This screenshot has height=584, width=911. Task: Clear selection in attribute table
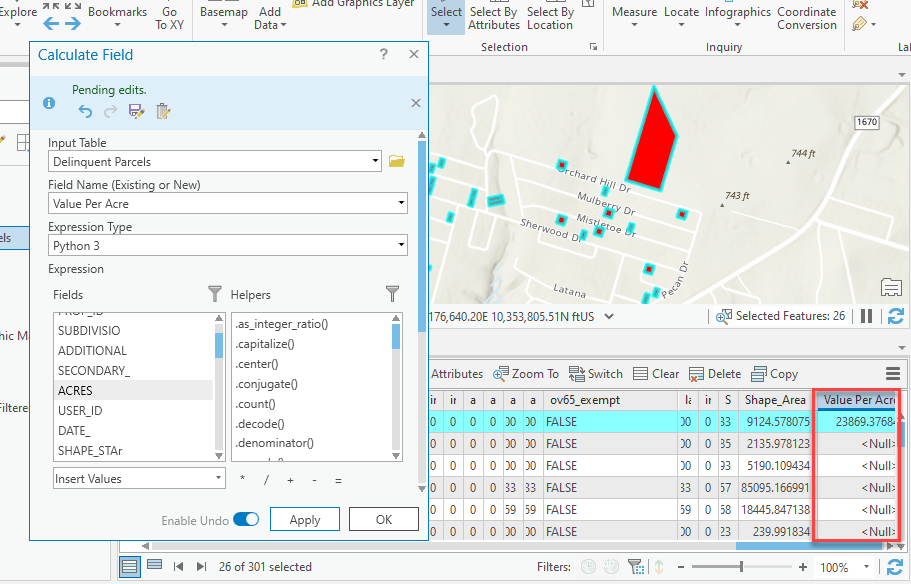tap(656, 374)
